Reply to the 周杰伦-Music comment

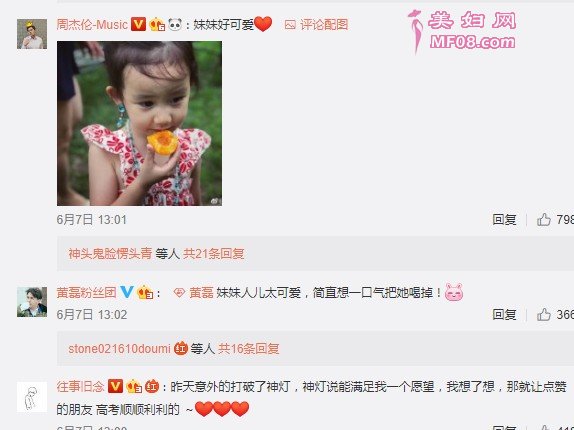pyautogui.click(x=504, y=220)
